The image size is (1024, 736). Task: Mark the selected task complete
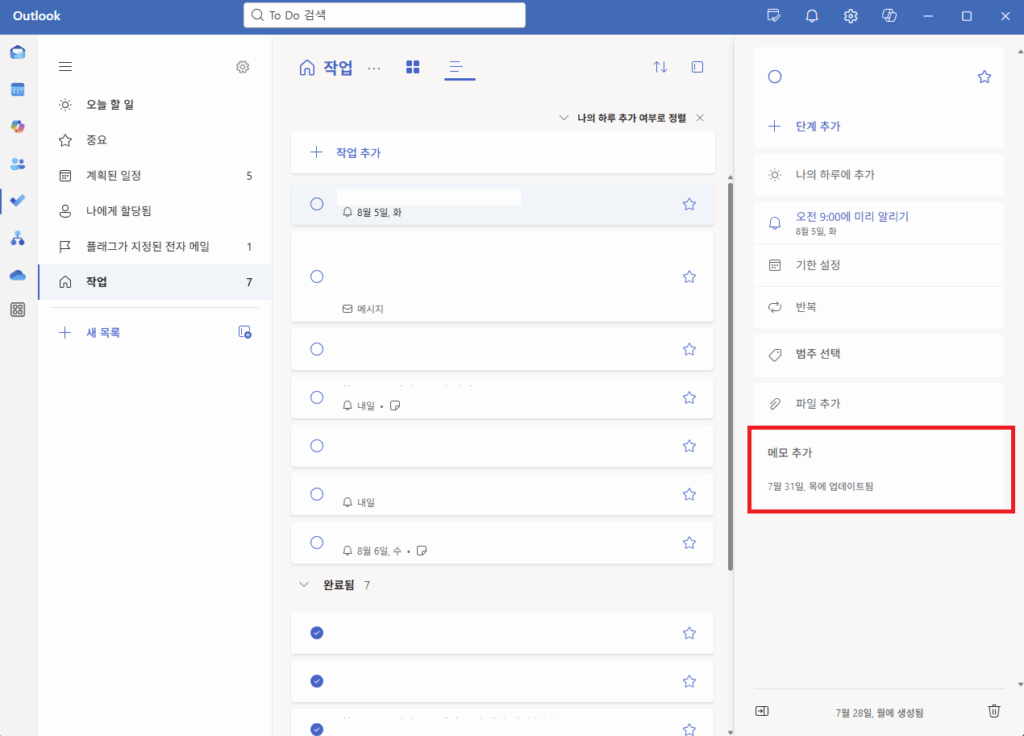775,76
